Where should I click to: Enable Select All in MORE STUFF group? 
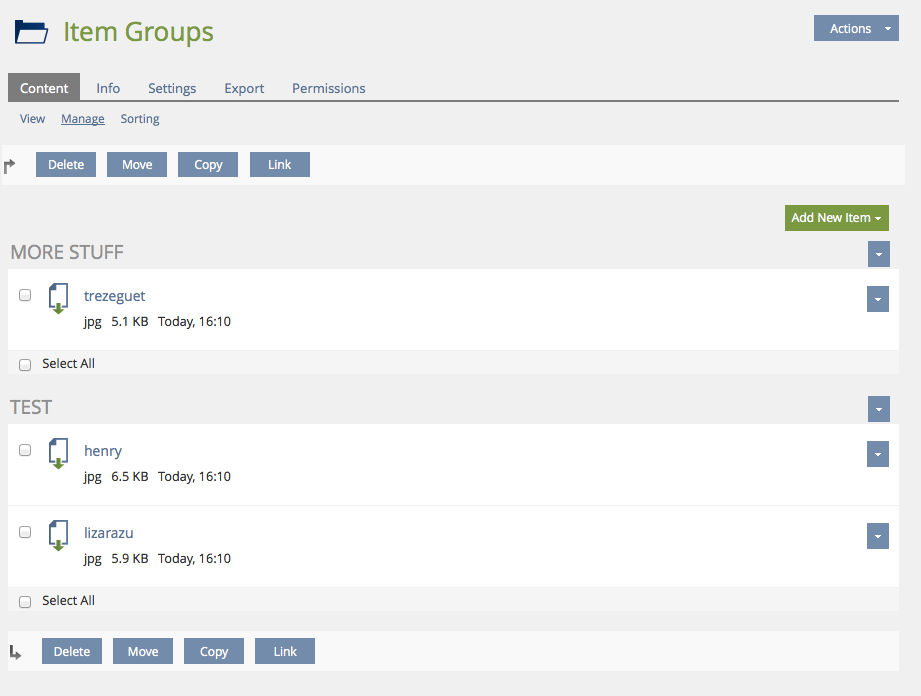click(25, 365)
